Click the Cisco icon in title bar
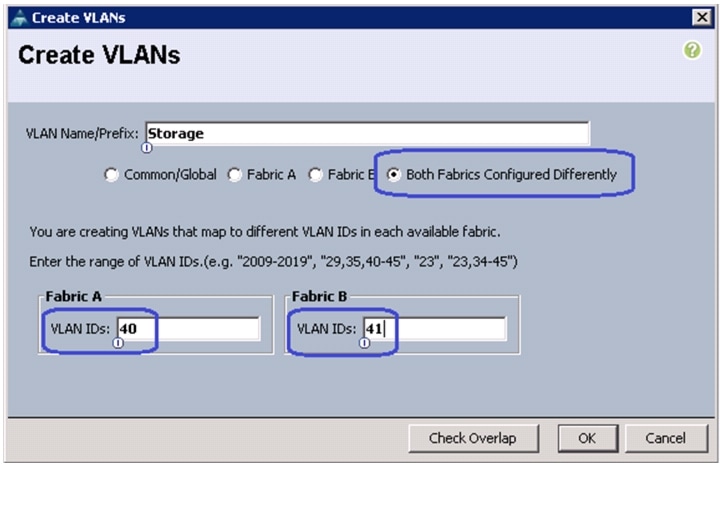 pos(19,18)
